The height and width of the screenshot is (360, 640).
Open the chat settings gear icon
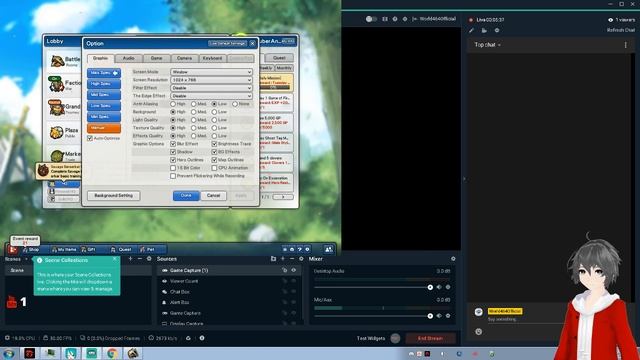497,30
